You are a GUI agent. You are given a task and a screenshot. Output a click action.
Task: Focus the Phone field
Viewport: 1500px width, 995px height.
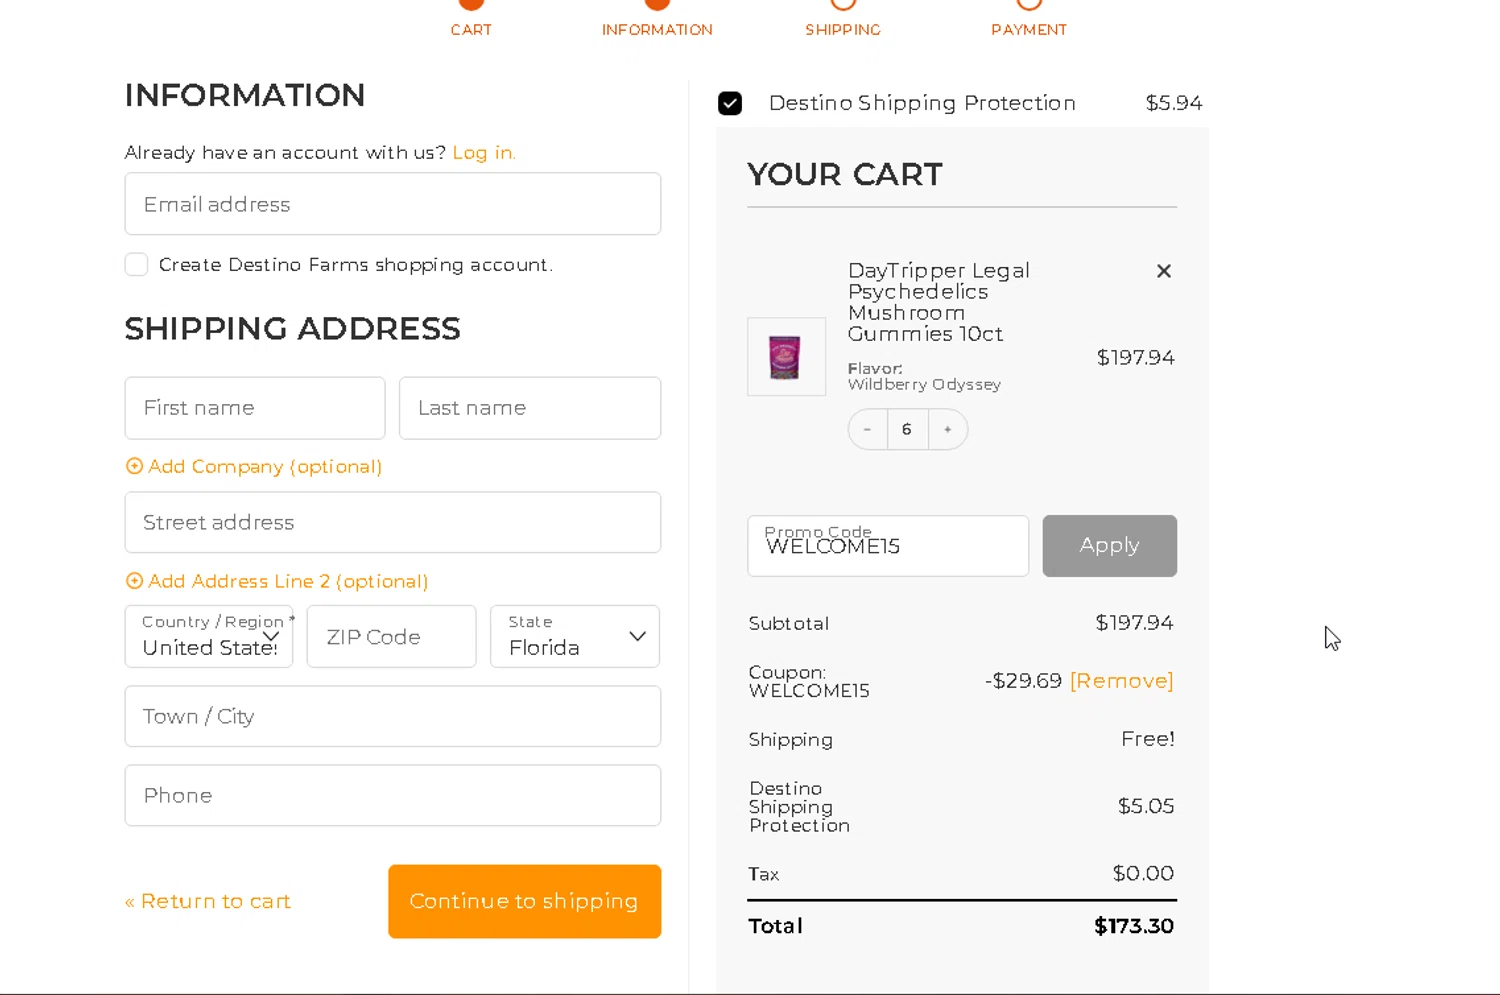[x=393, y=795]
